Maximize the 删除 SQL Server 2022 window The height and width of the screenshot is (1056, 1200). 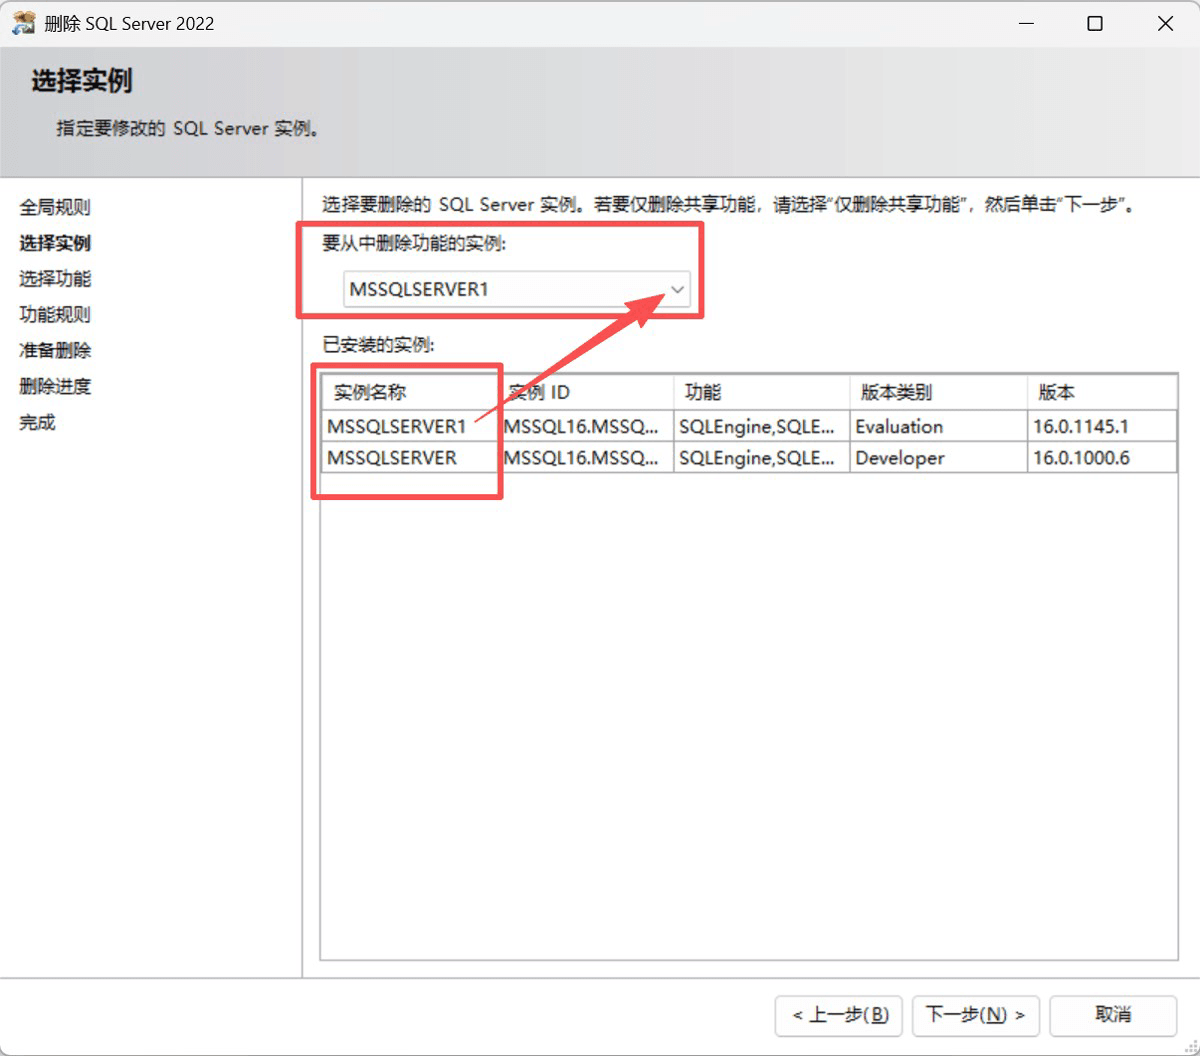click(1095, 23)
